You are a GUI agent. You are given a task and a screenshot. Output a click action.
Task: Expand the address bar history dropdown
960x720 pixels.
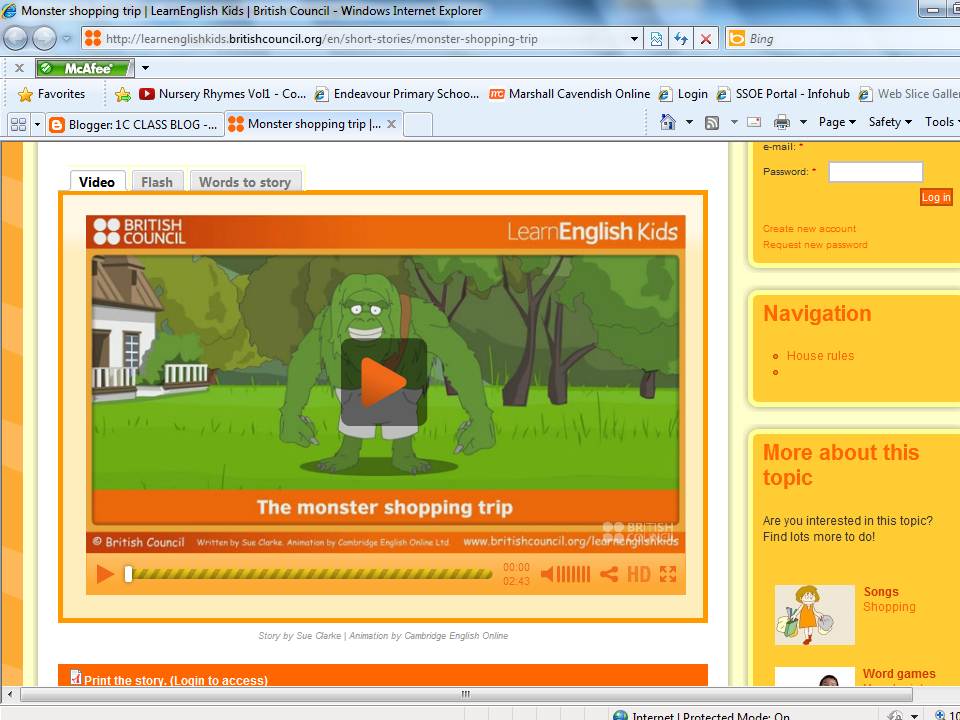[634, 39]
